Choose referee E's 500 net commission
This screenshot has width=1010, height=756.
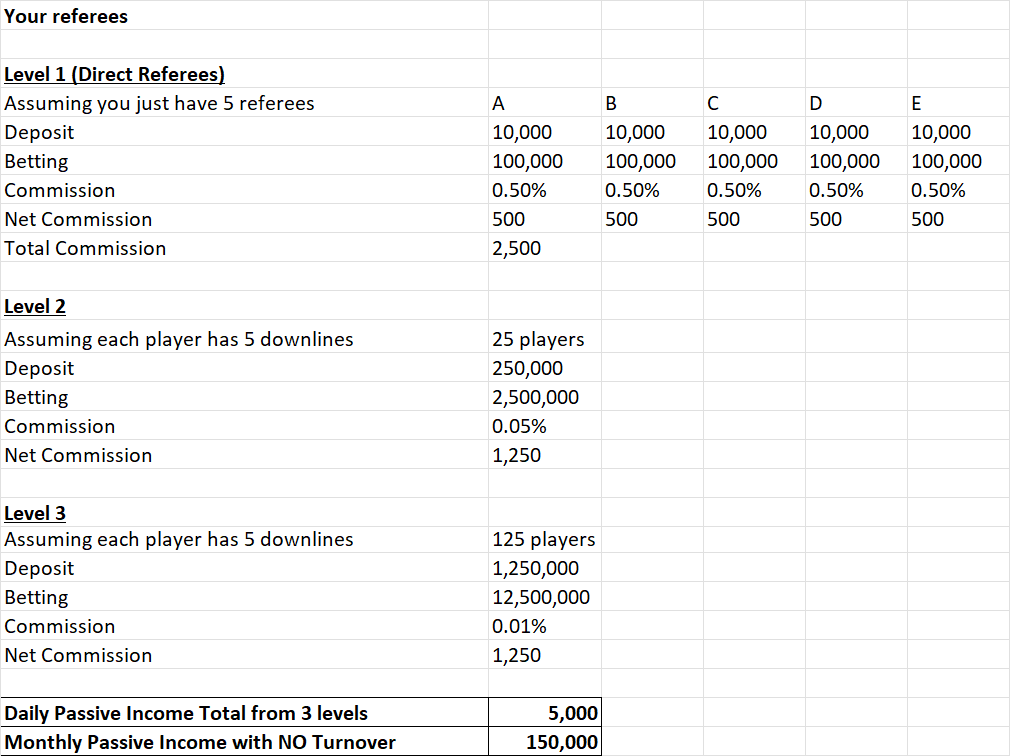coord(928,219)
